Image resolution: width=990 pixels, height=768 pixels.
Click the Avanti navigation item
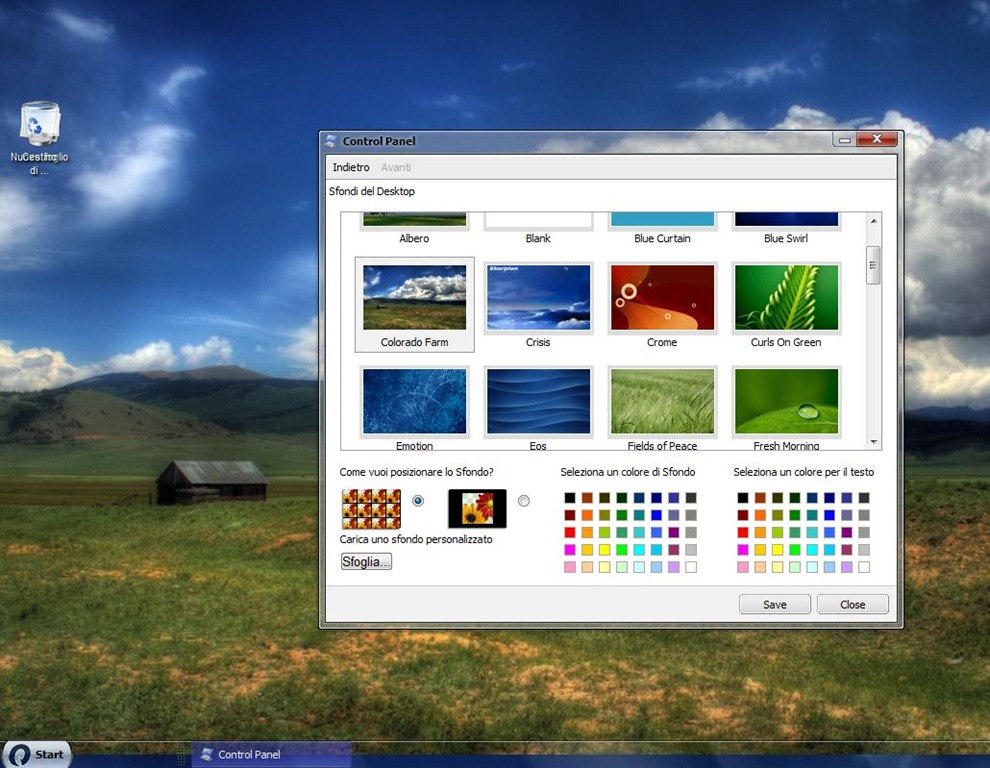click(396, 167)
